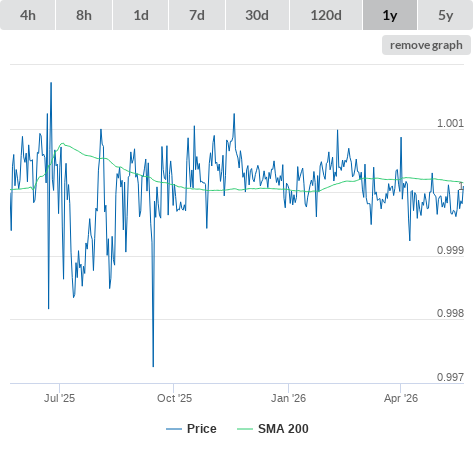
Task: Click the 1.001 y-axis price label
Action: pos(450,123)
